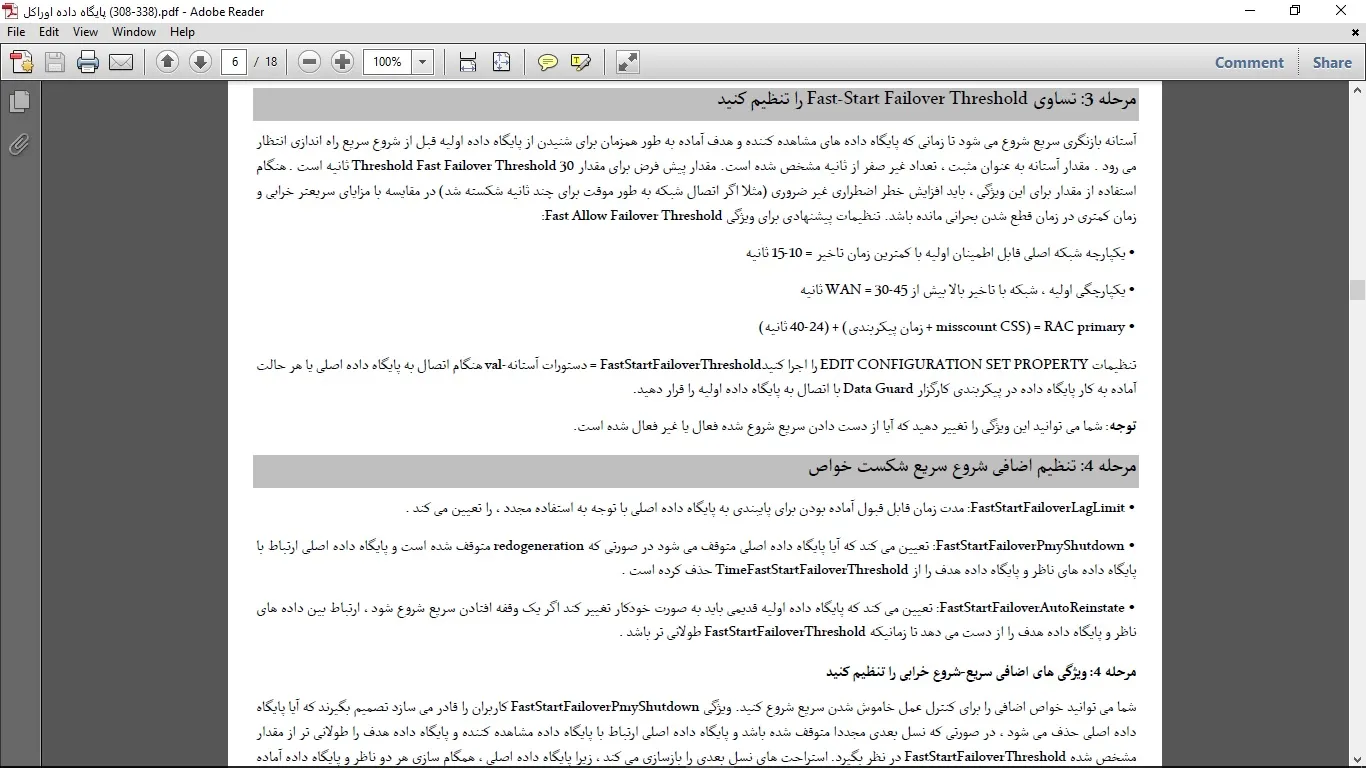Show the page thumbnails panel
1366x768 pixels.
(19, 102)
